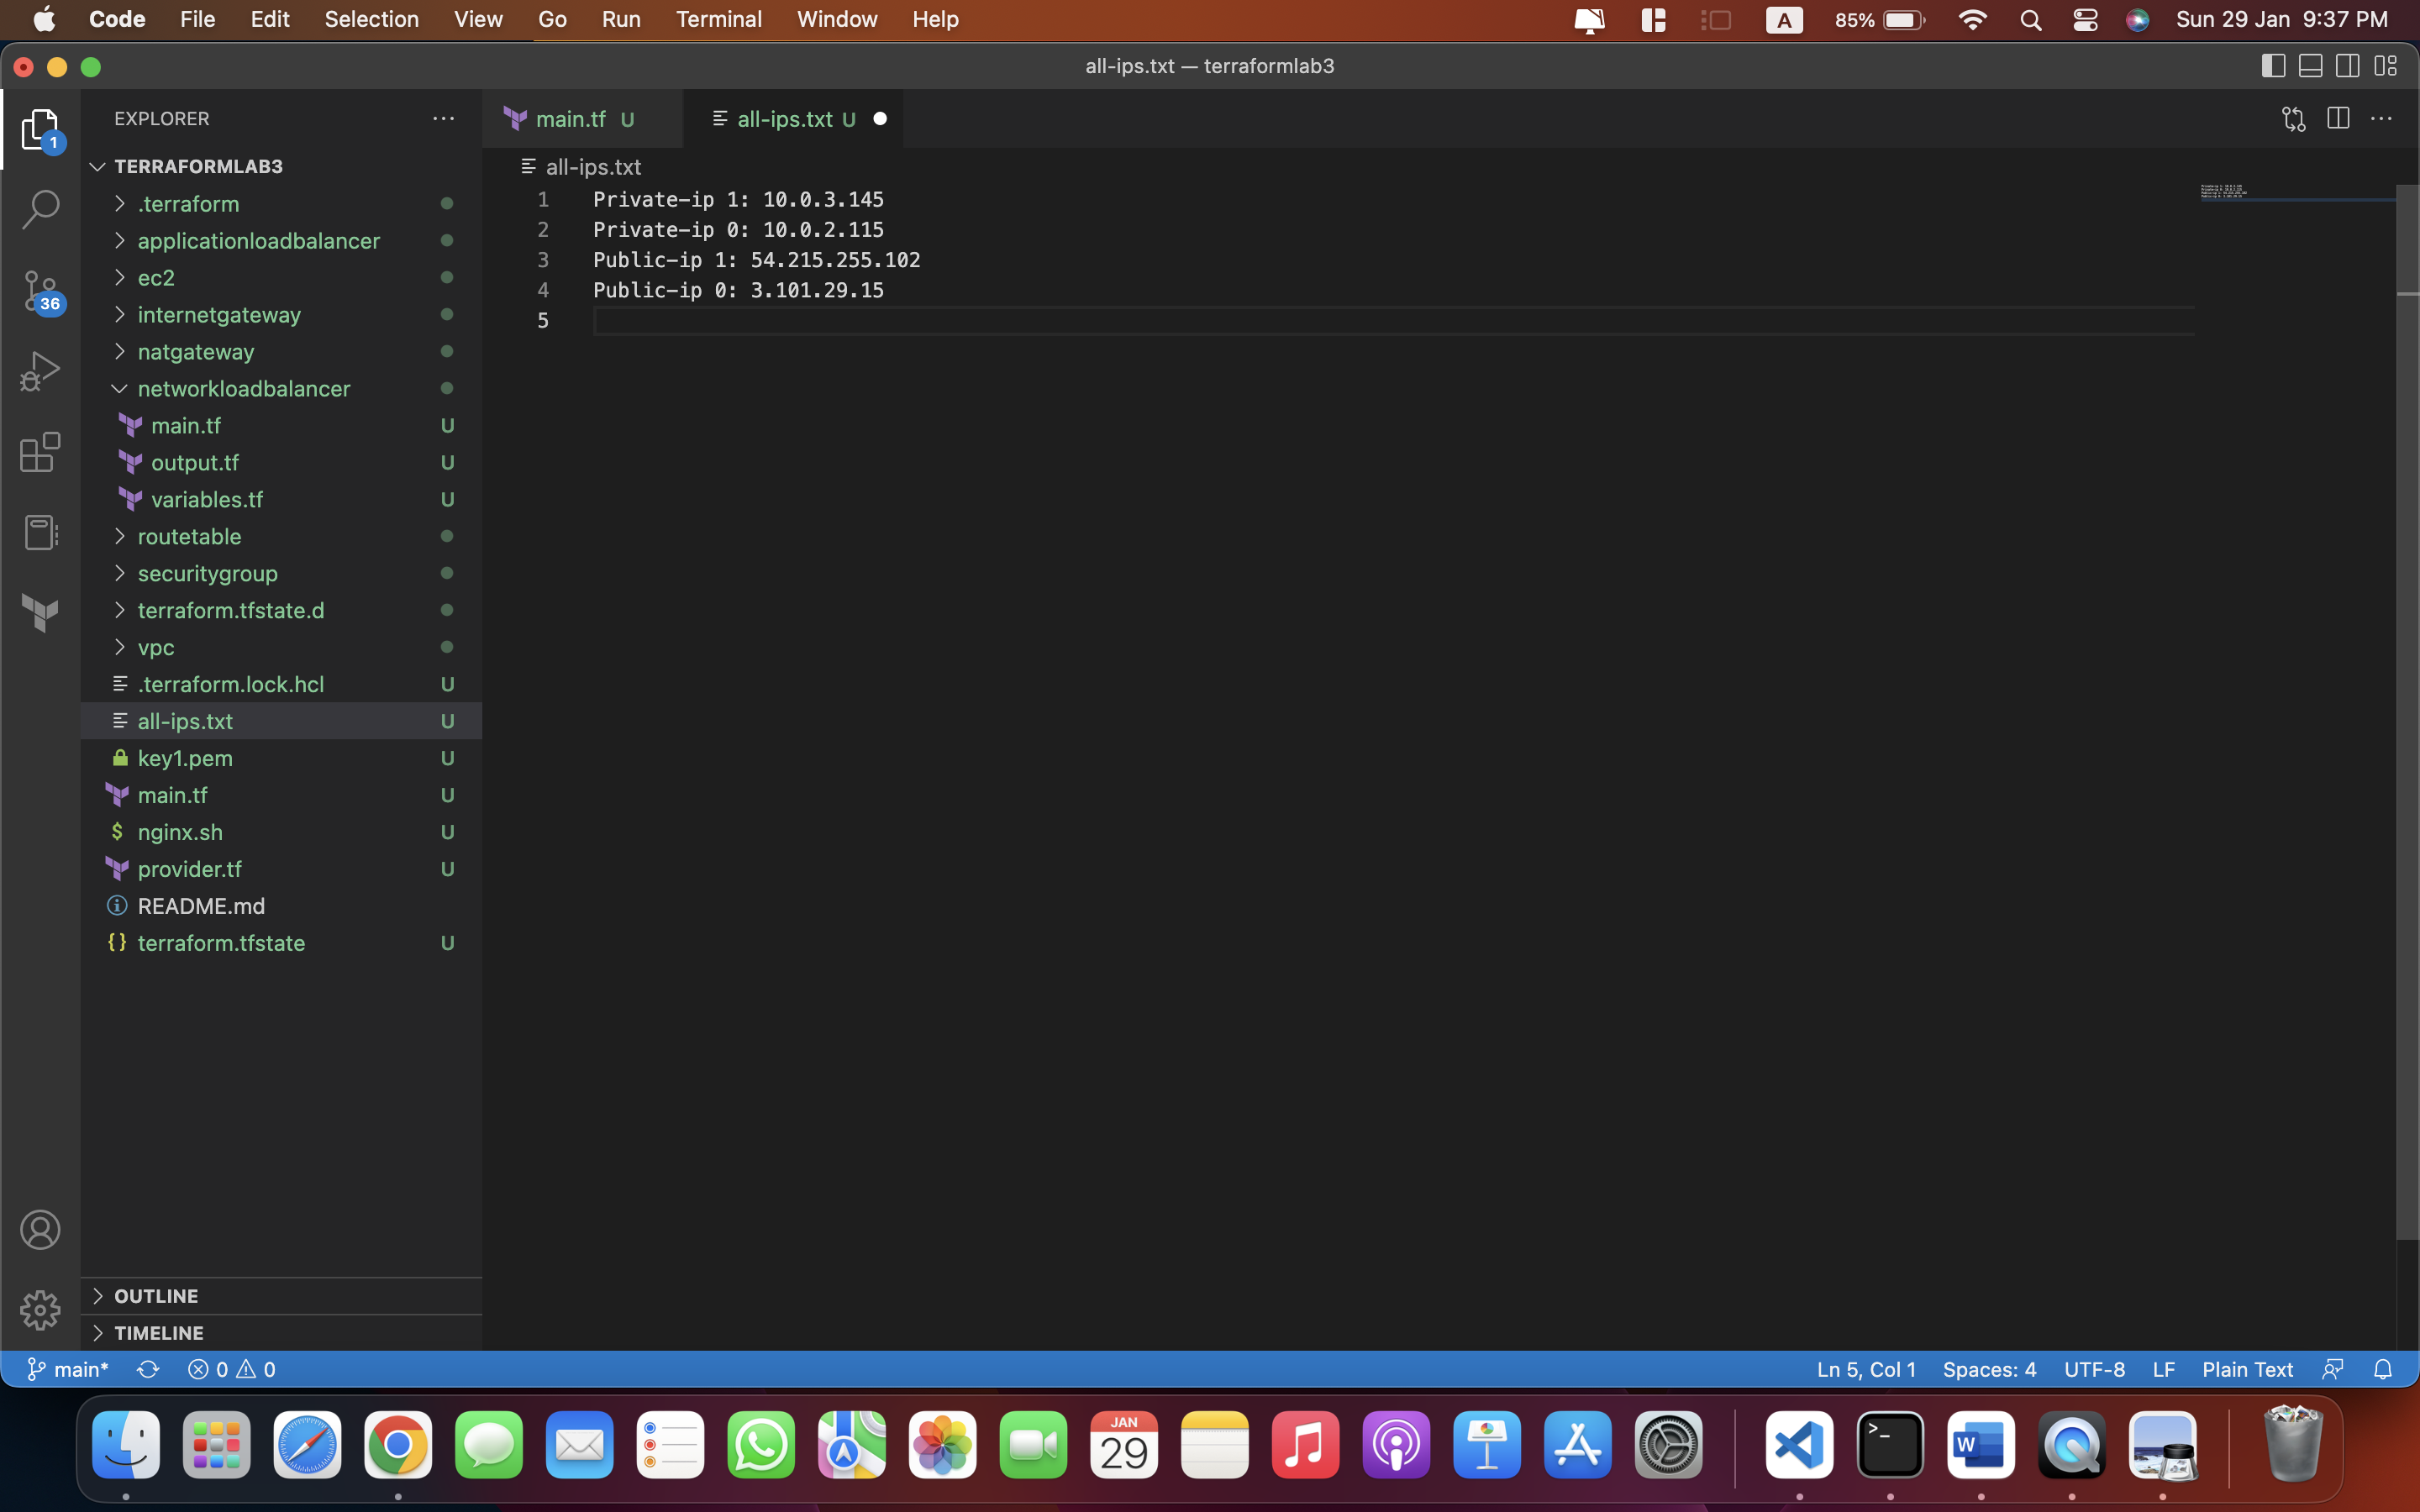Toggle the Primary Side Bar visibility
The image size is (2420, 1512).
(2273, 66)
